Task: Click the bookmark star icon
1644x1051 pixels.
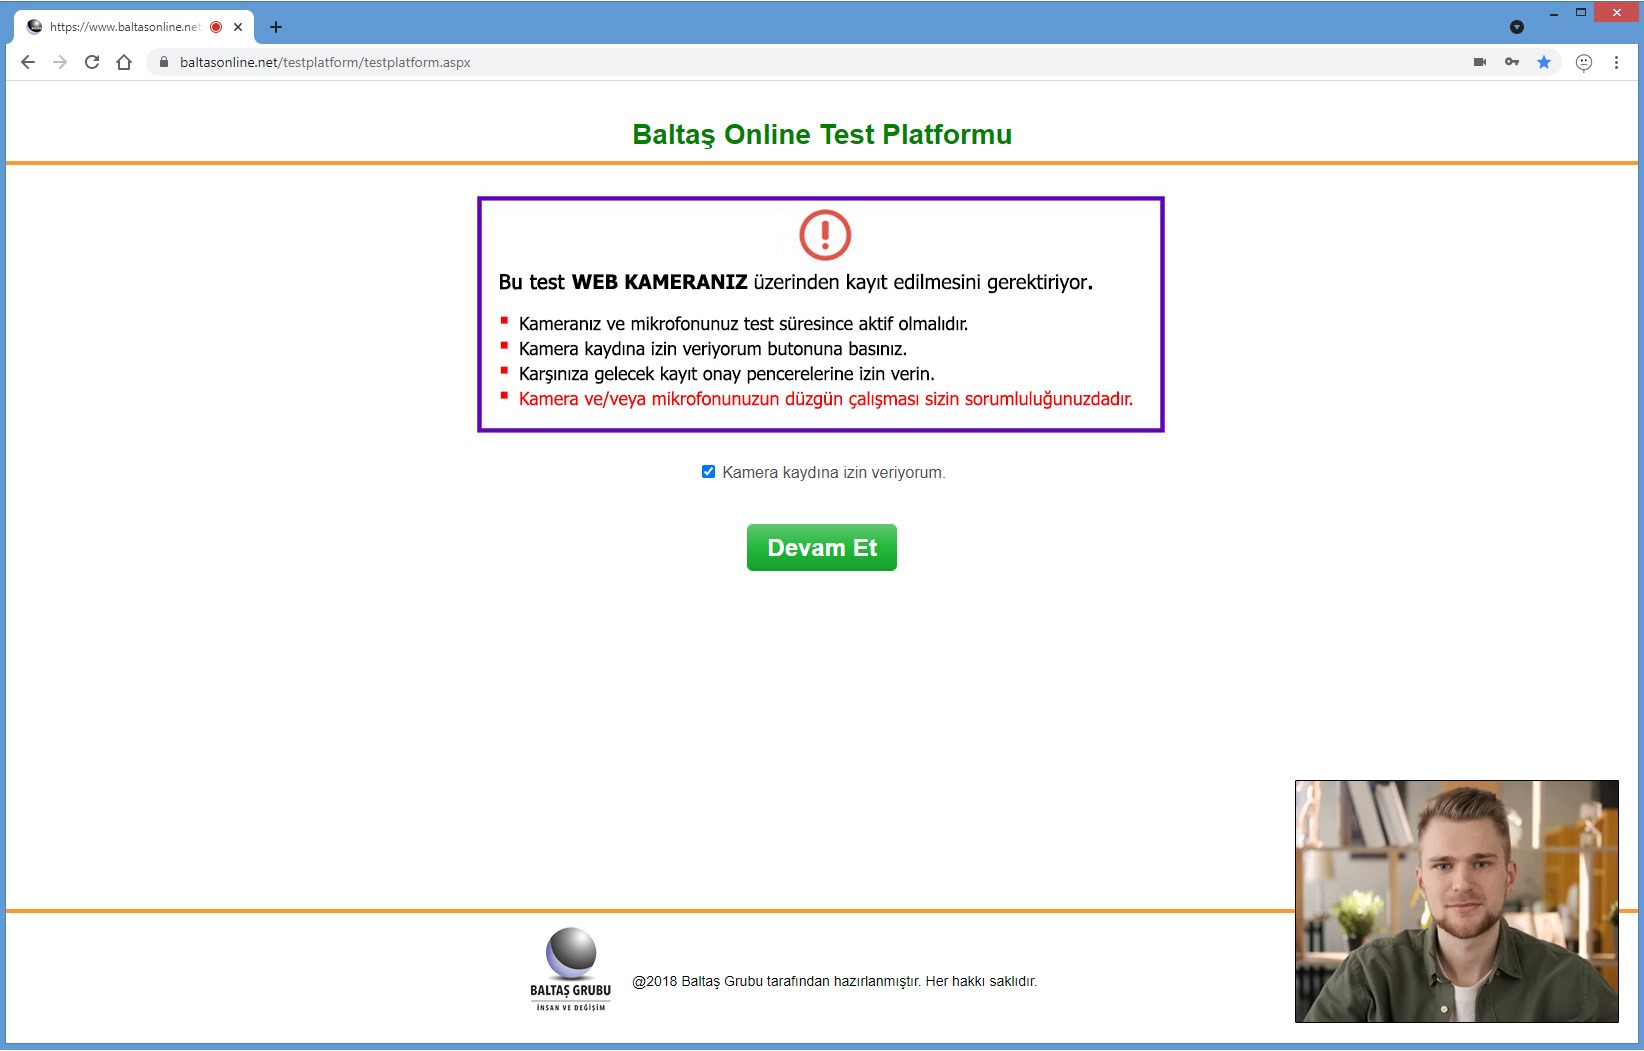Action: tap(1544, 62)
